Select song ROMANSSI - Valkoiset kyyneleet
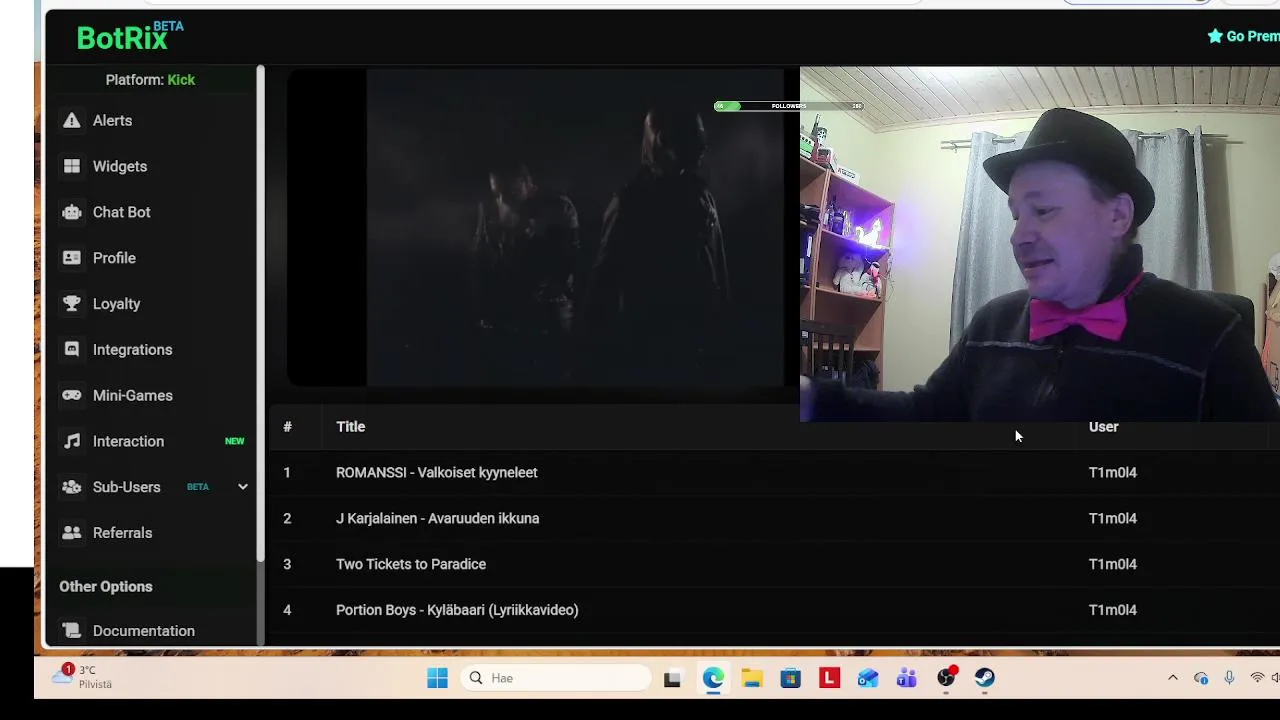Screen dimensions: 1280x720 click(x=436, y=472)
